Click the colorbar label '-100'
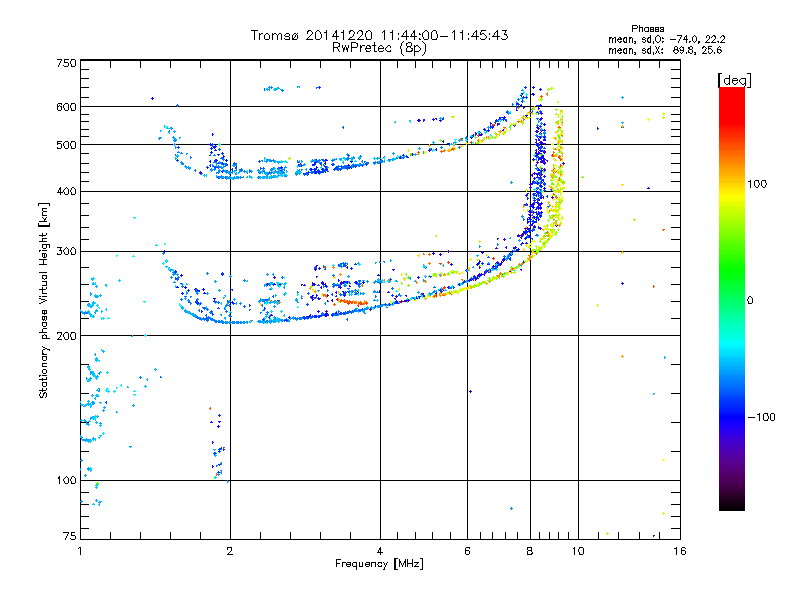Viewport: 800px width, 600px height. (761, 417)
